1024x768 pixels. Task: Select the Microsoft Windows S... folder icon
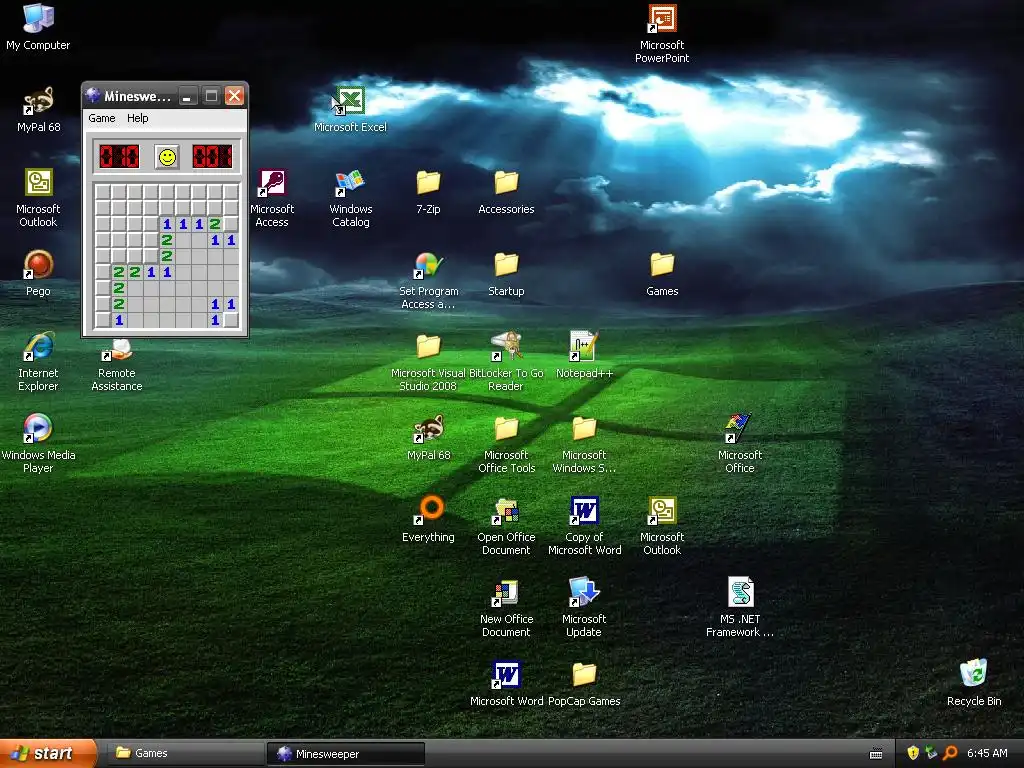click(584, 444)
